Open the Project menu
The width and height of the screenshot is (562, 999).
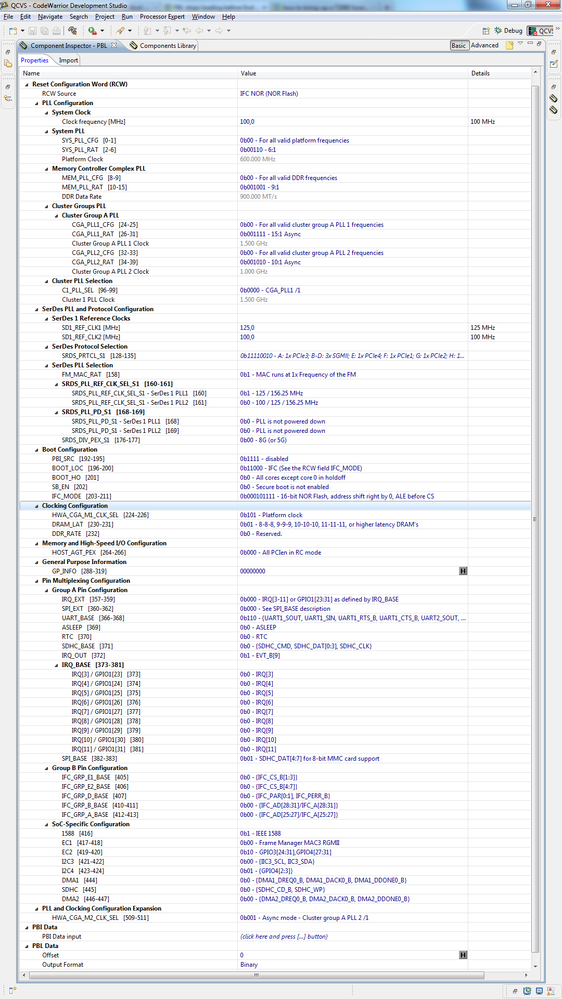click(x=105, y=16)
